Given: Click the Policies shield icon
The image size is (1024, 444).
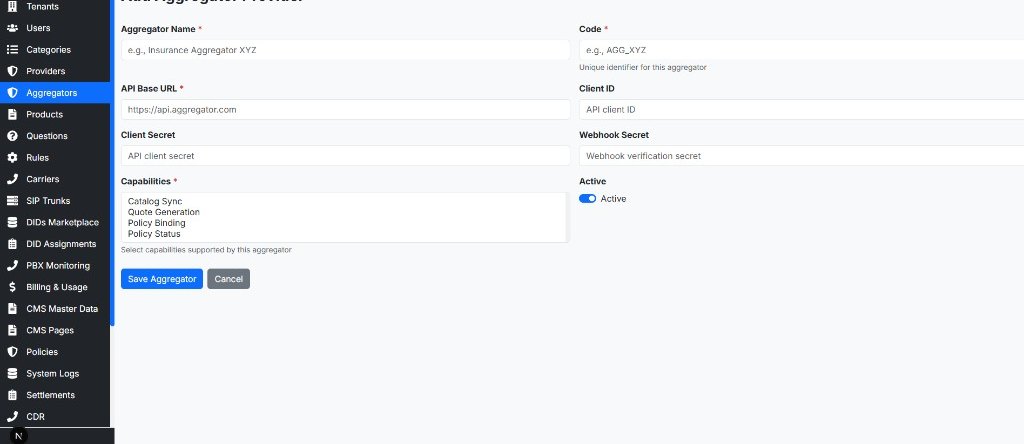Looking at the screenshot, I should coord(12,351).
